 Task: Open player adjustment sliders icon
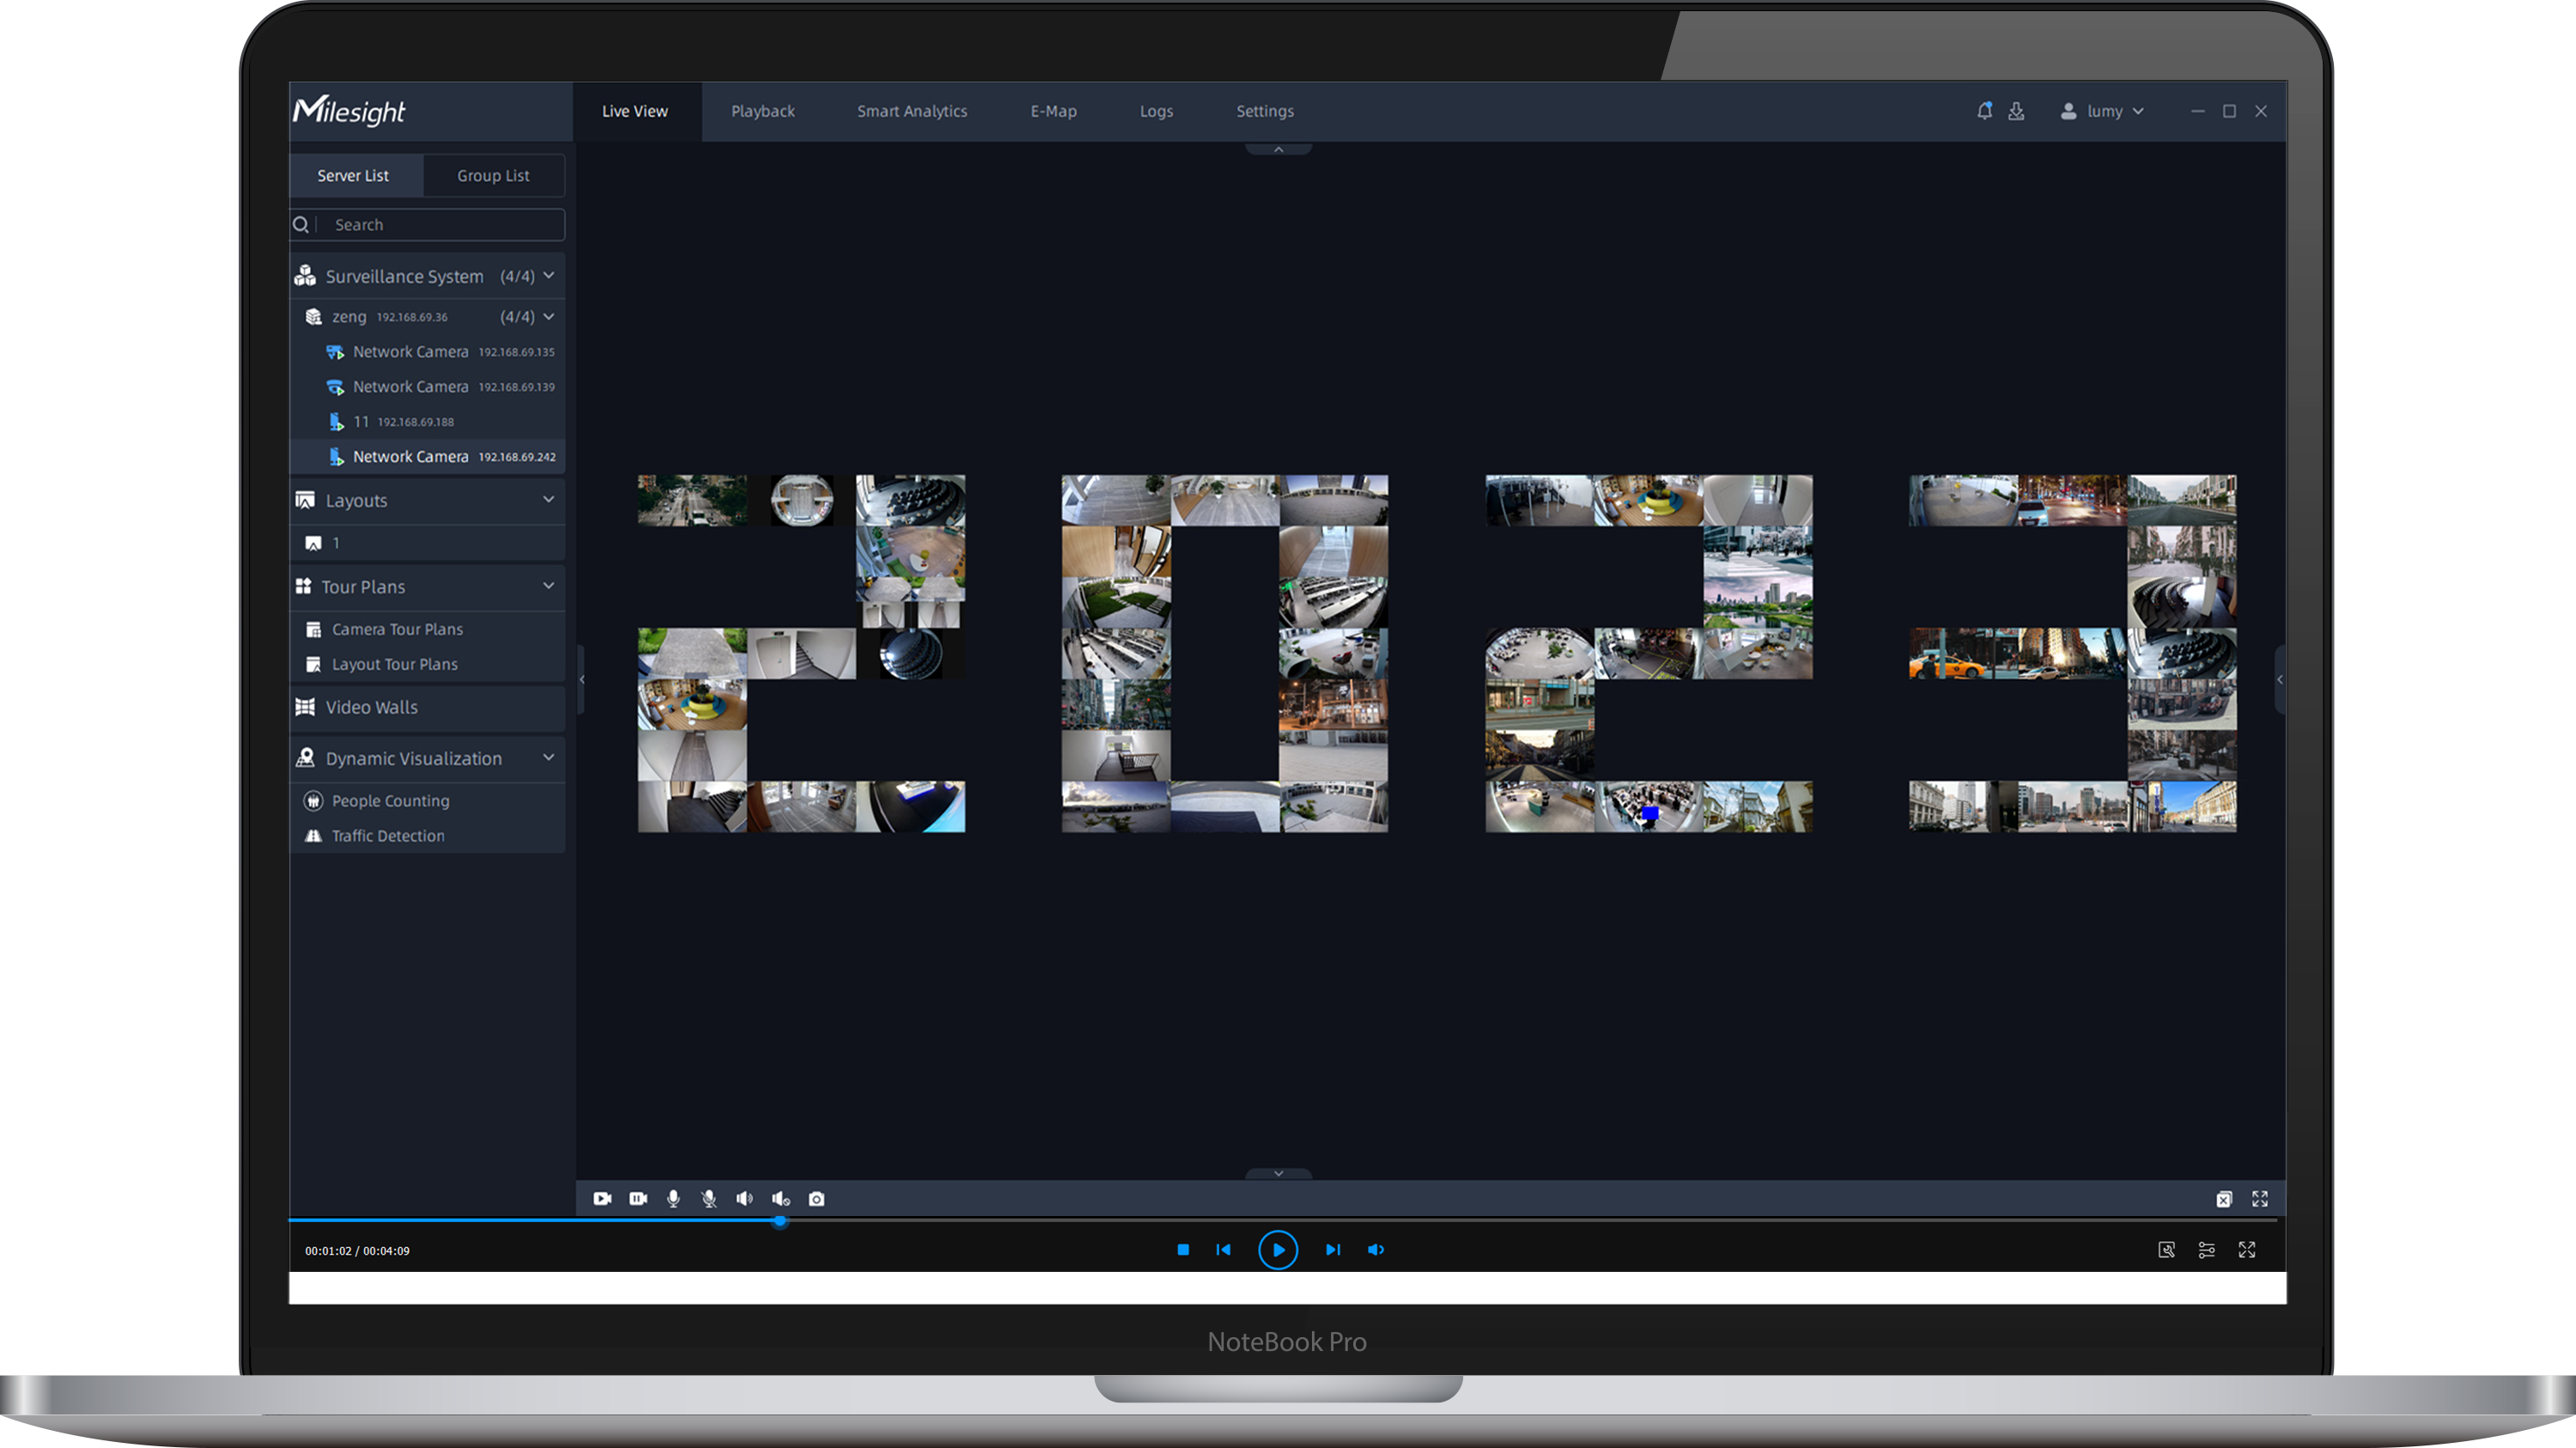pyautogui.click(x=2206, y=1250)
